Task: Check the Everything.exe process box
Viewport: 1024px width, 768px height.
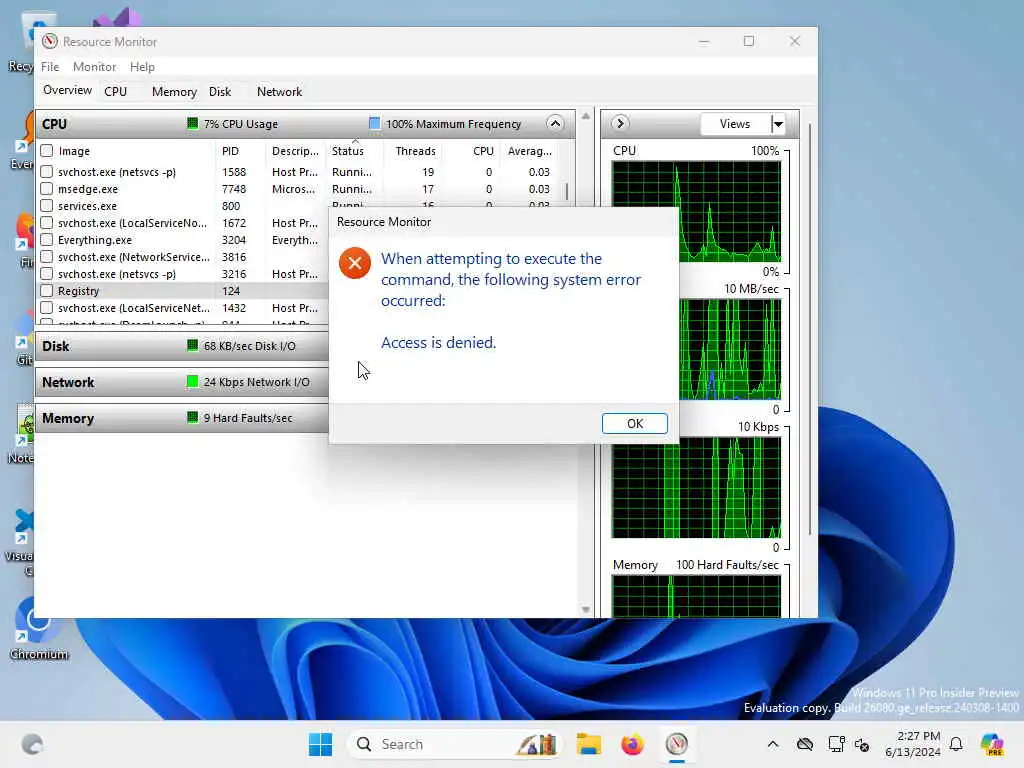Action: (x=46, y=240)
